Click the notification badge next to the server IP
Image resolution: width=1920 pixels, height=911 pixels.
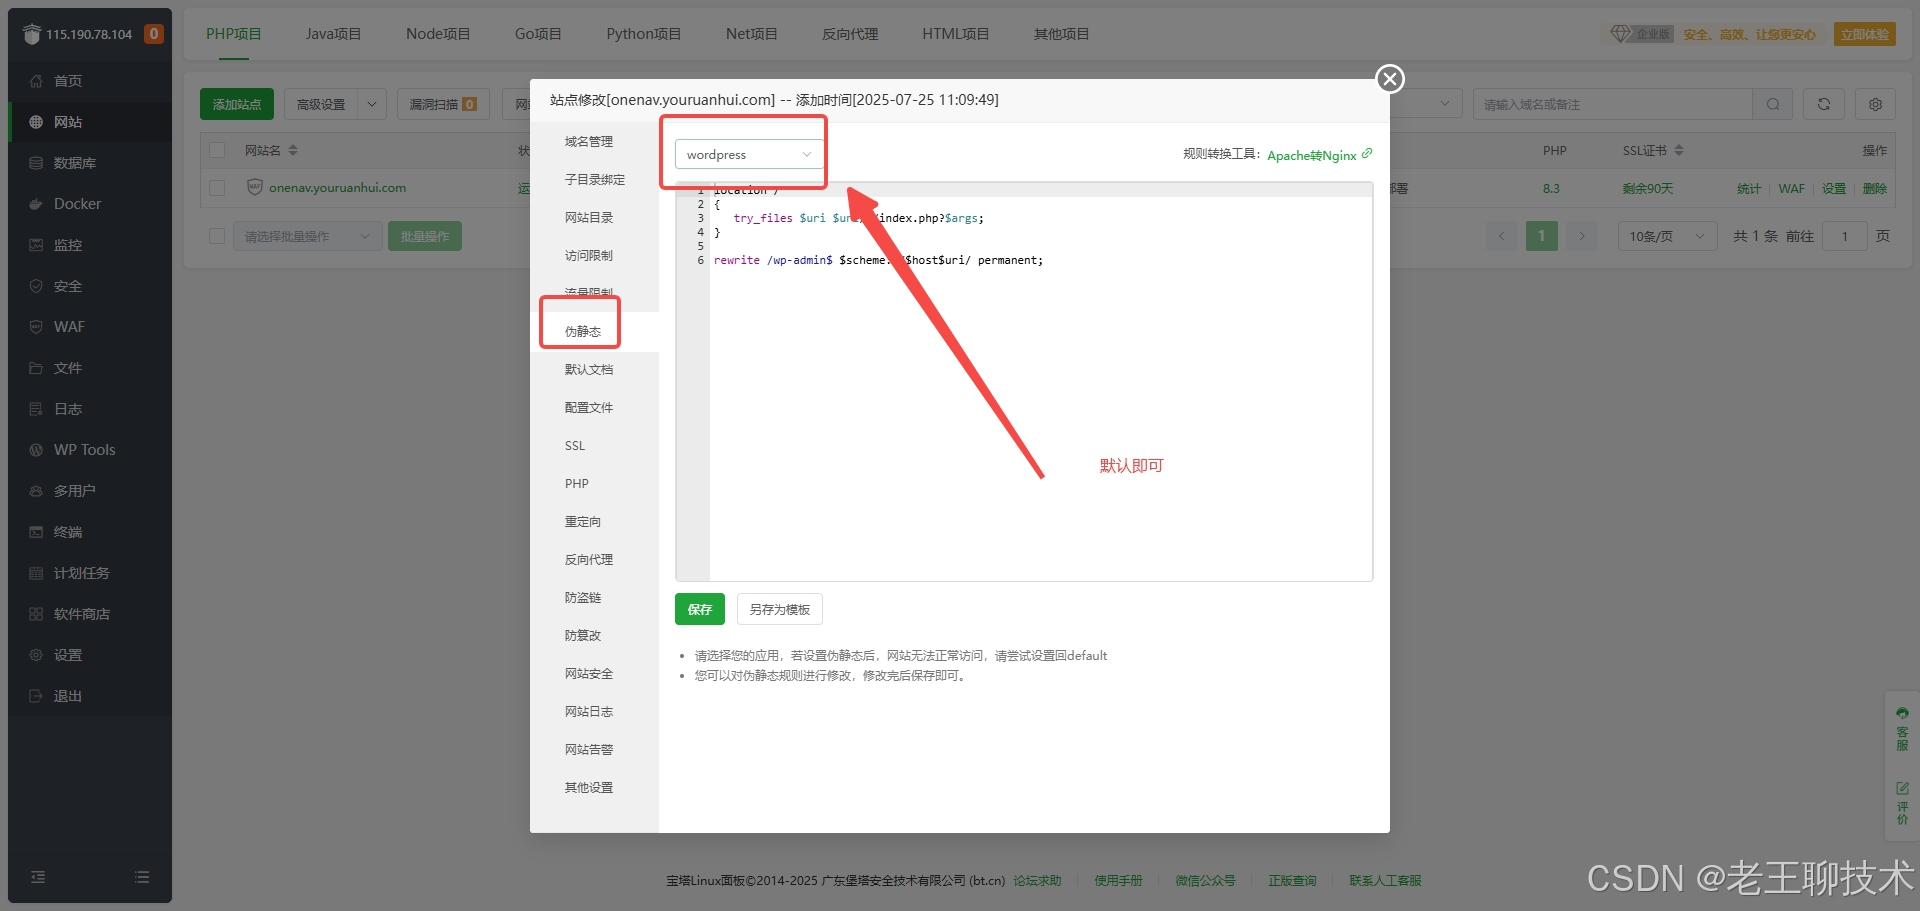click(x=153, y=34)
